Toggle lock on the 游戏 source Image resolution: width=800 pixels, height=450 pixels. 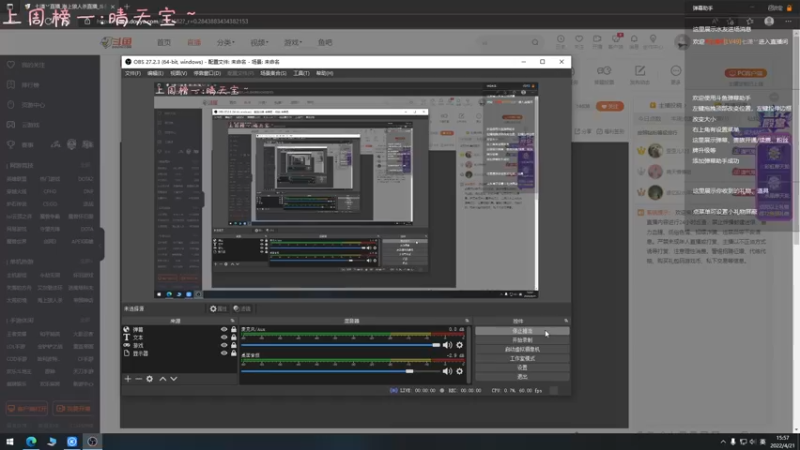click(x=234, y=345)
